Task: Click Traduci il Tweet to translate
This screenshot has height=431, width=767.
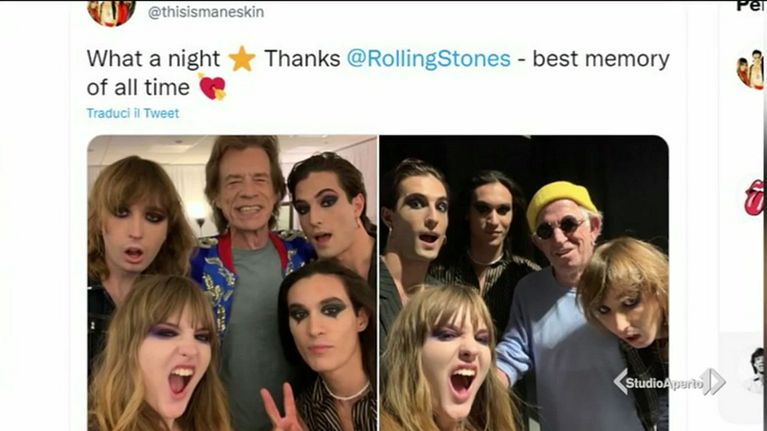Action: [132, 113]
